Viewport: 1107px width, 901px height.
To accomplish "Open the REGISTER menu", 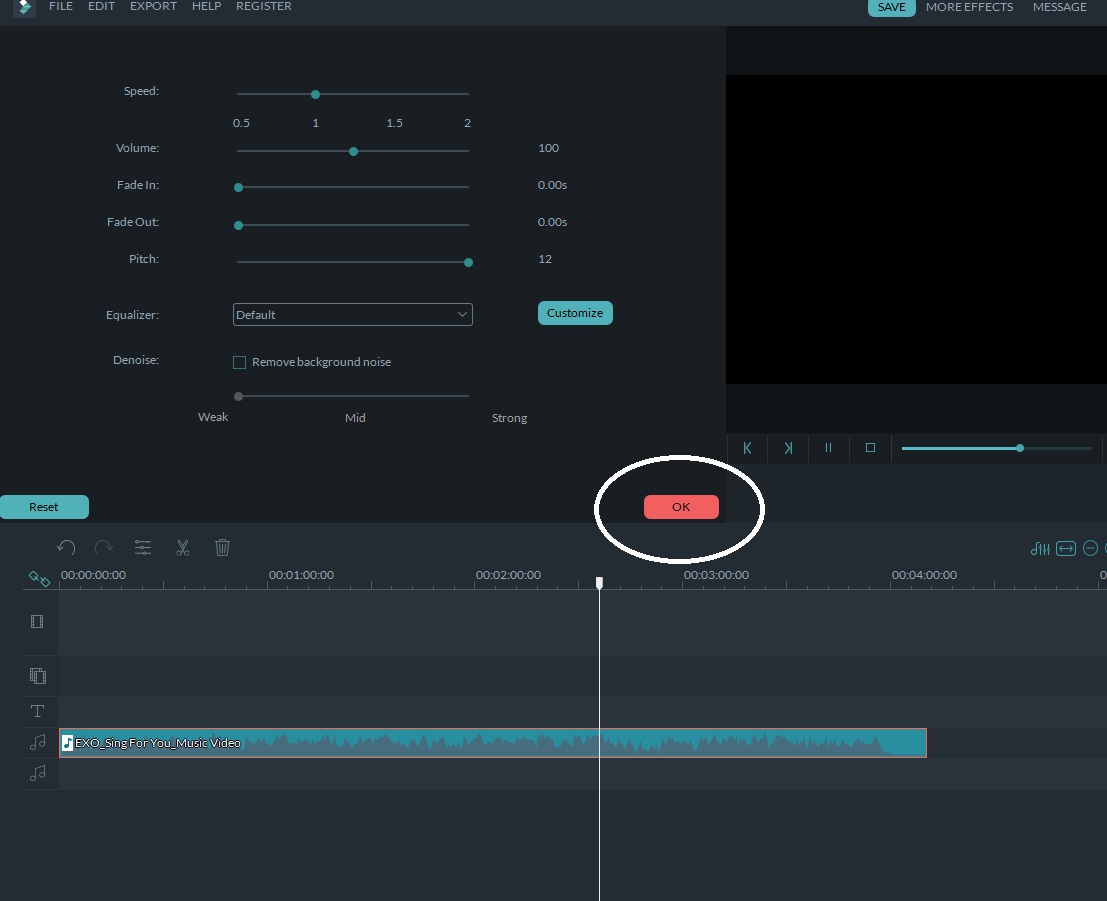I will (263, 6).
